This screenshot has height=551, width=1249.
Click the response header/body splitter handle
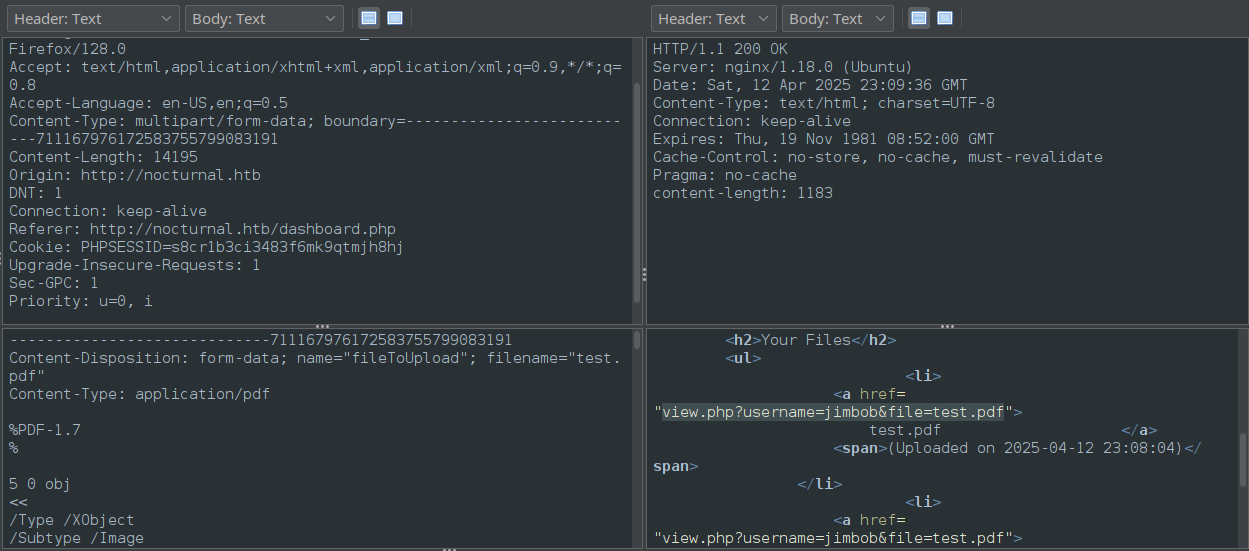(x=946, y=326)
